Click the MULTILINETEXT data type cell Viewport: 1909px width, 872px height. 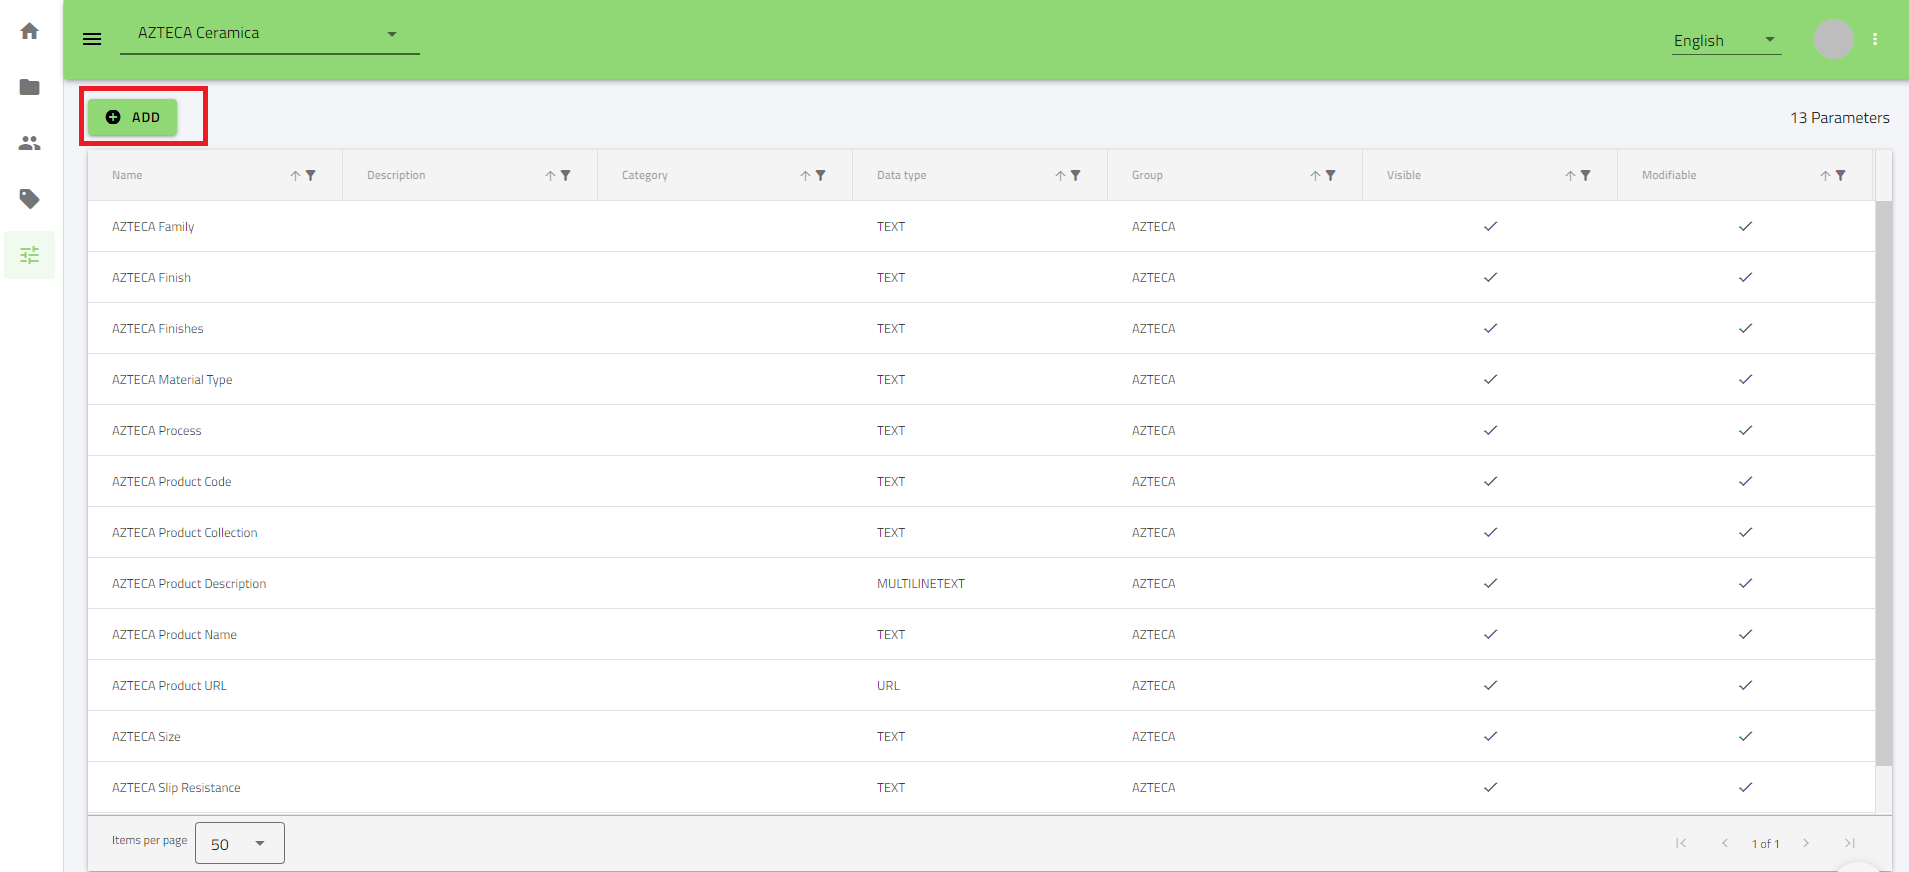coord(921,584)
